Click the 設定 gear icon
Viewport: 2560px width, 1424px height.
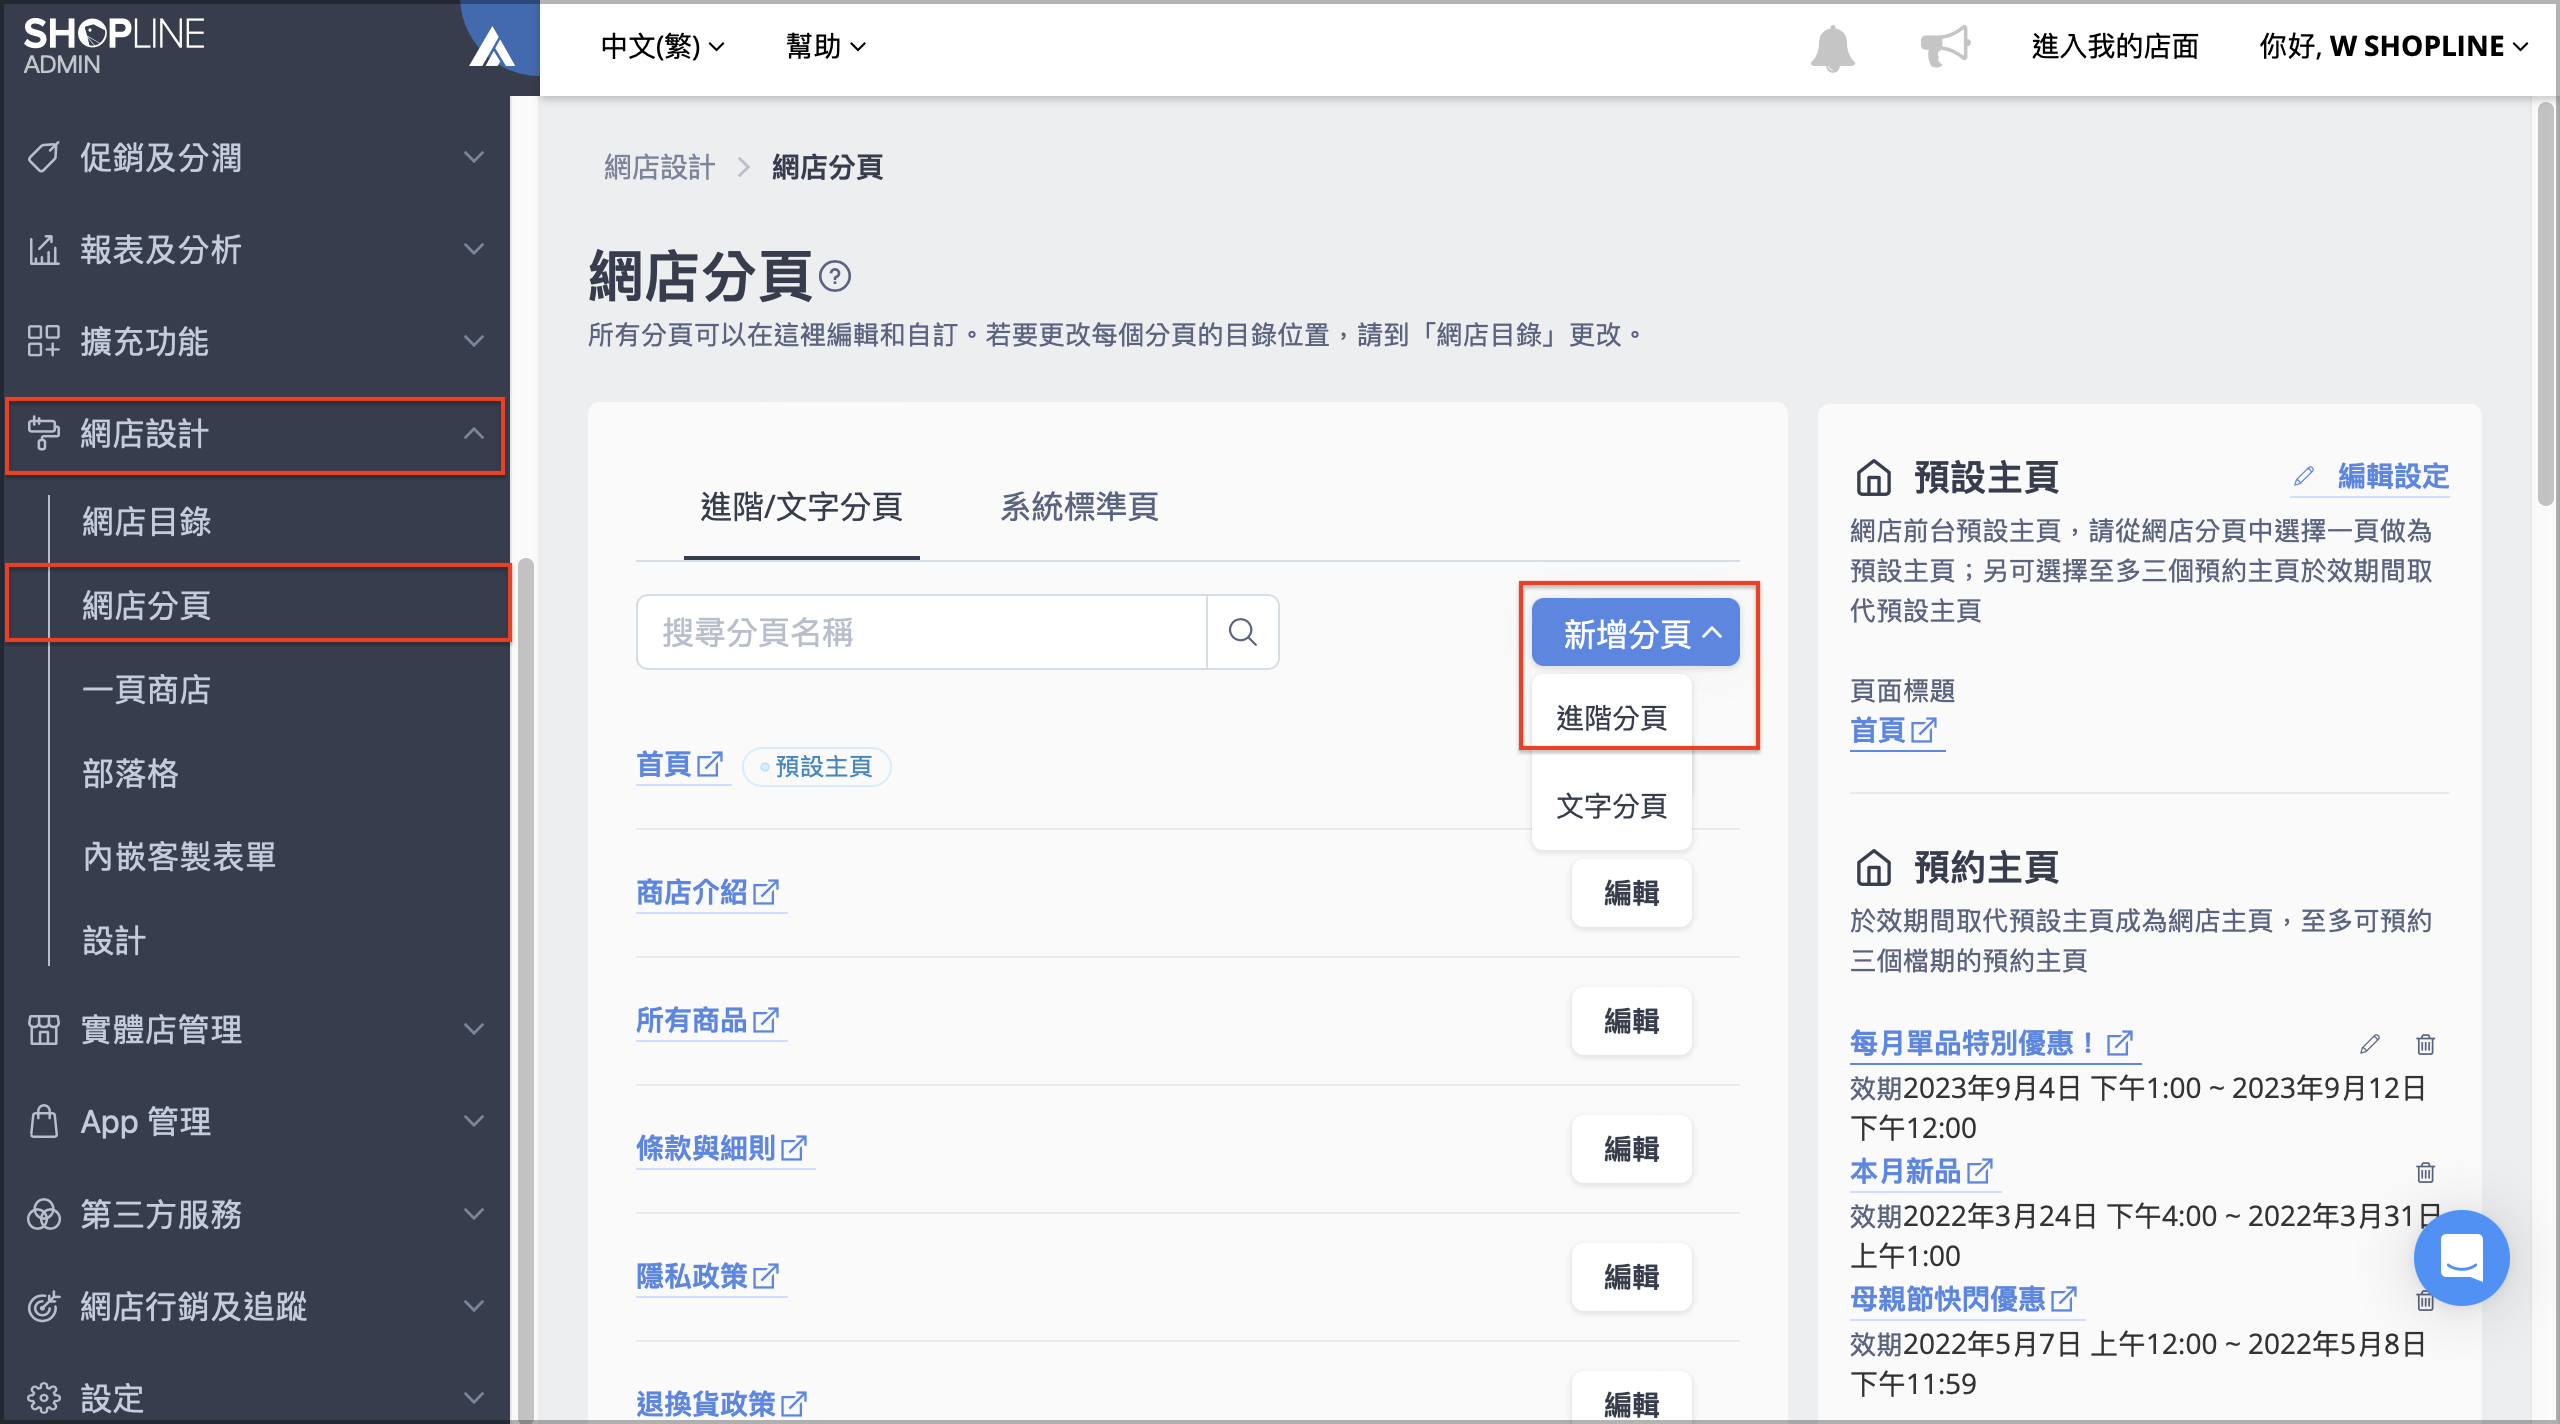(x=43, y=1397)
